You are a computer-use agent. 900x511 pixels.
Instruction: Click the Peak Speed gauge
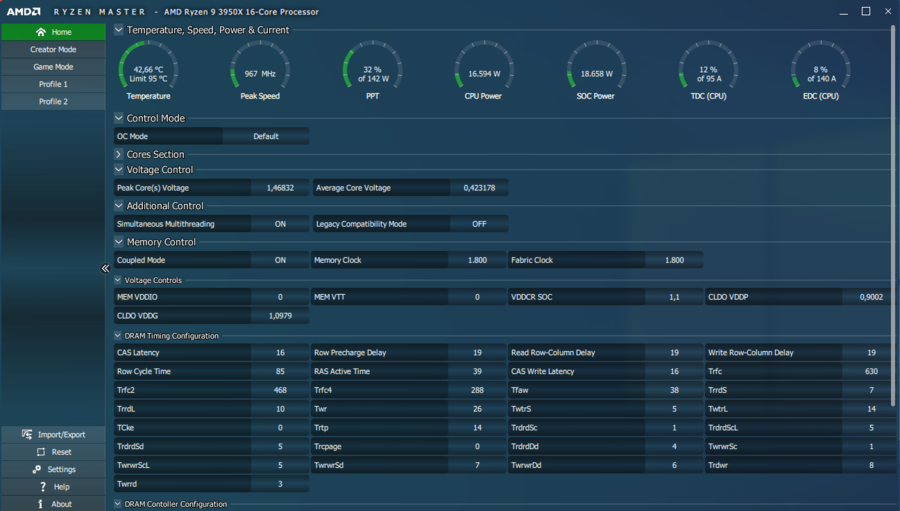click(x=260, y=71)
